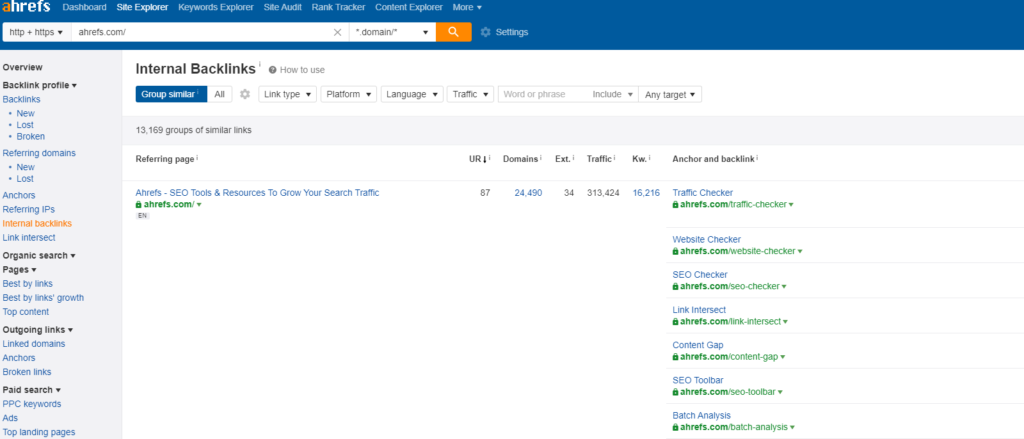Open Link intersect in the sidebar
The image size is (1024, 439).
tap(29, 237)
